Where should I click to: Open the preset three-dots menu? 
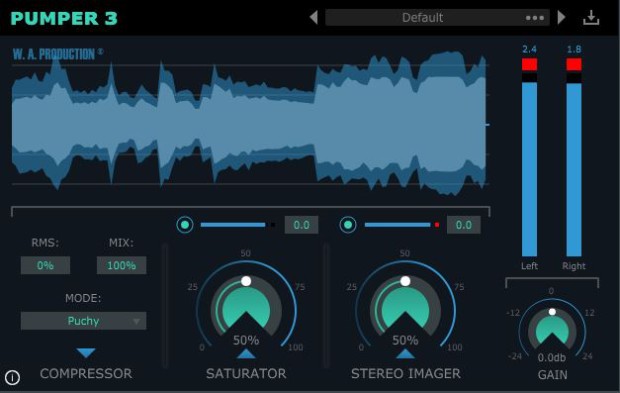tap(535, 18)
